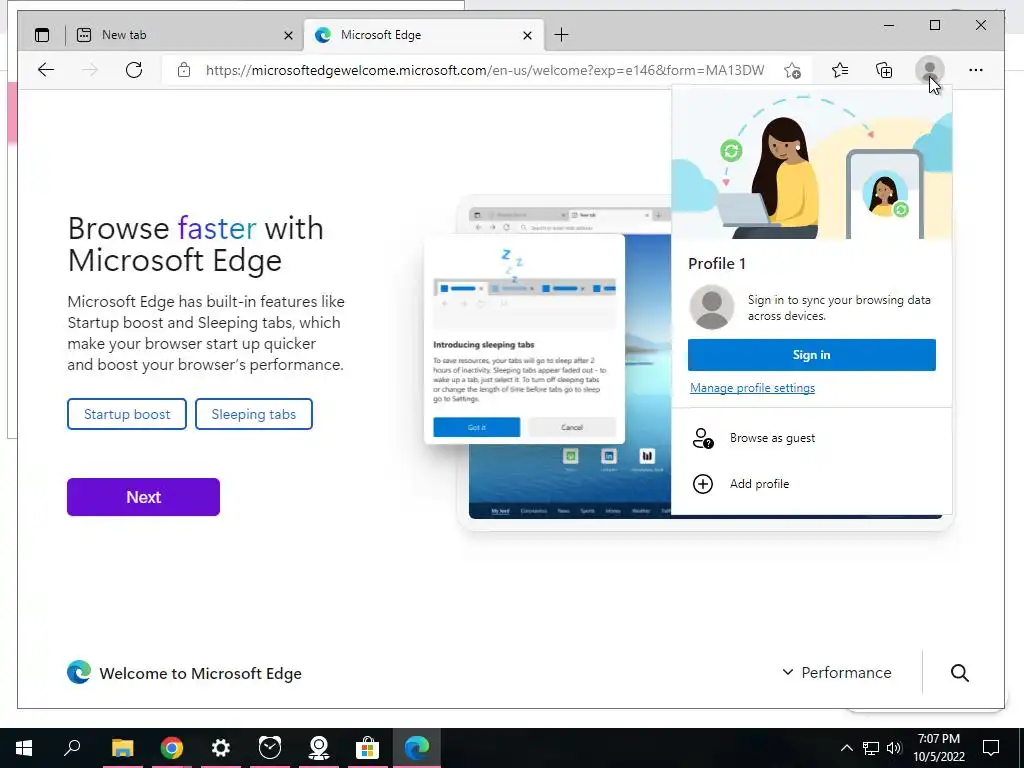The image size is (1024, 768).
Task: Click the Edge logo beside Welcome text
Action: pyautogui.click(x=79, y=672)
